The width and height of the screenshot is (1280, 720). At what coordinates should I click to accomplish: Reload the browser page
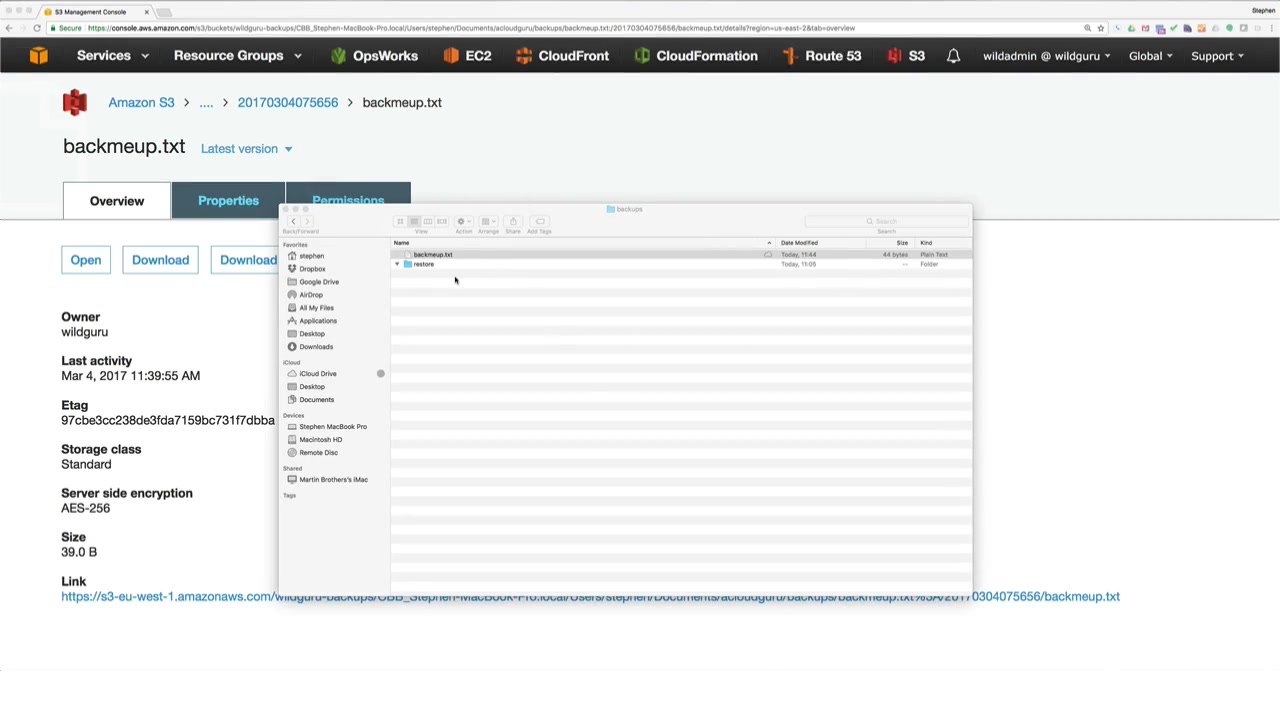pos(37,28)
